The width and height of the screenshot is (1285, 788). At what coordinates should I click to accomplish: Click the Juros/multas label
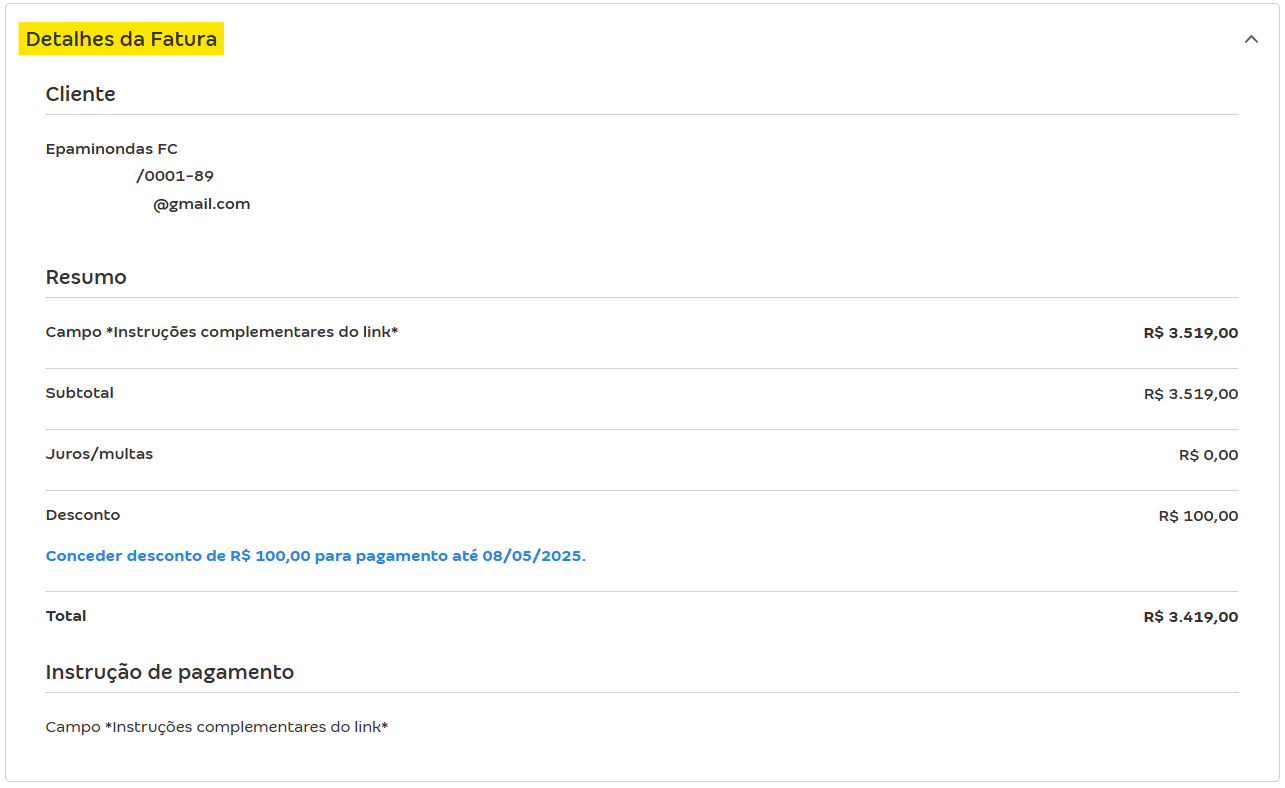[x=99, y=454]
